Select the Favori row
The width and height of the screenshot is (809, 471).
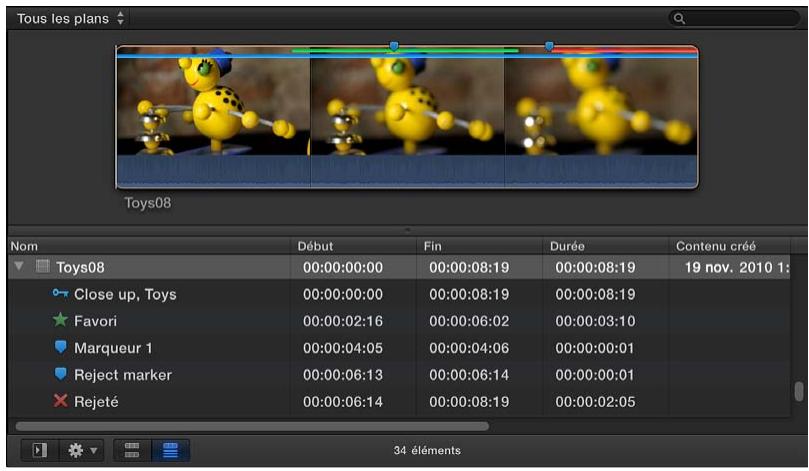399,321
